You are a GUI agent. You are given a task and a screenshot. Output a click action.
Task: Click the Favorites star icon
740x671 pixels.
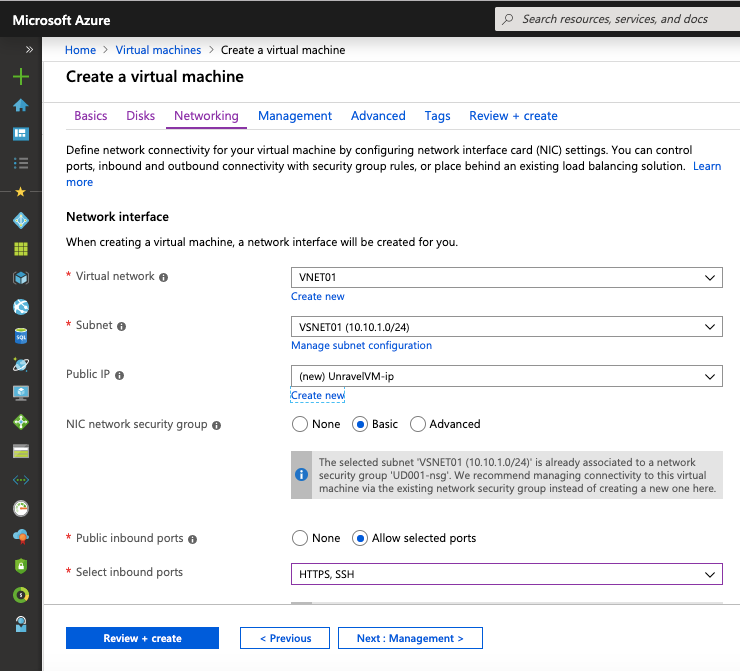tap(21, 192)
